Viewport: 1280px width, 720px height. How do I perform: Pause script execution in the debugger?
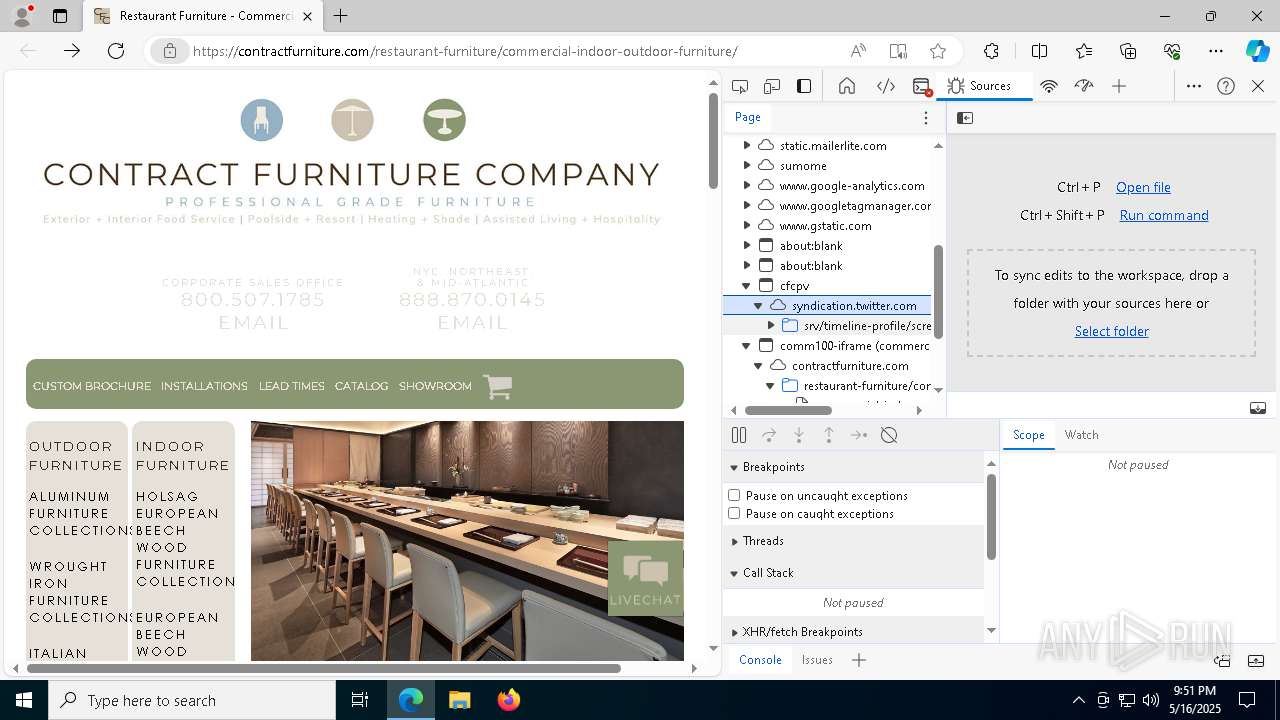739,435
